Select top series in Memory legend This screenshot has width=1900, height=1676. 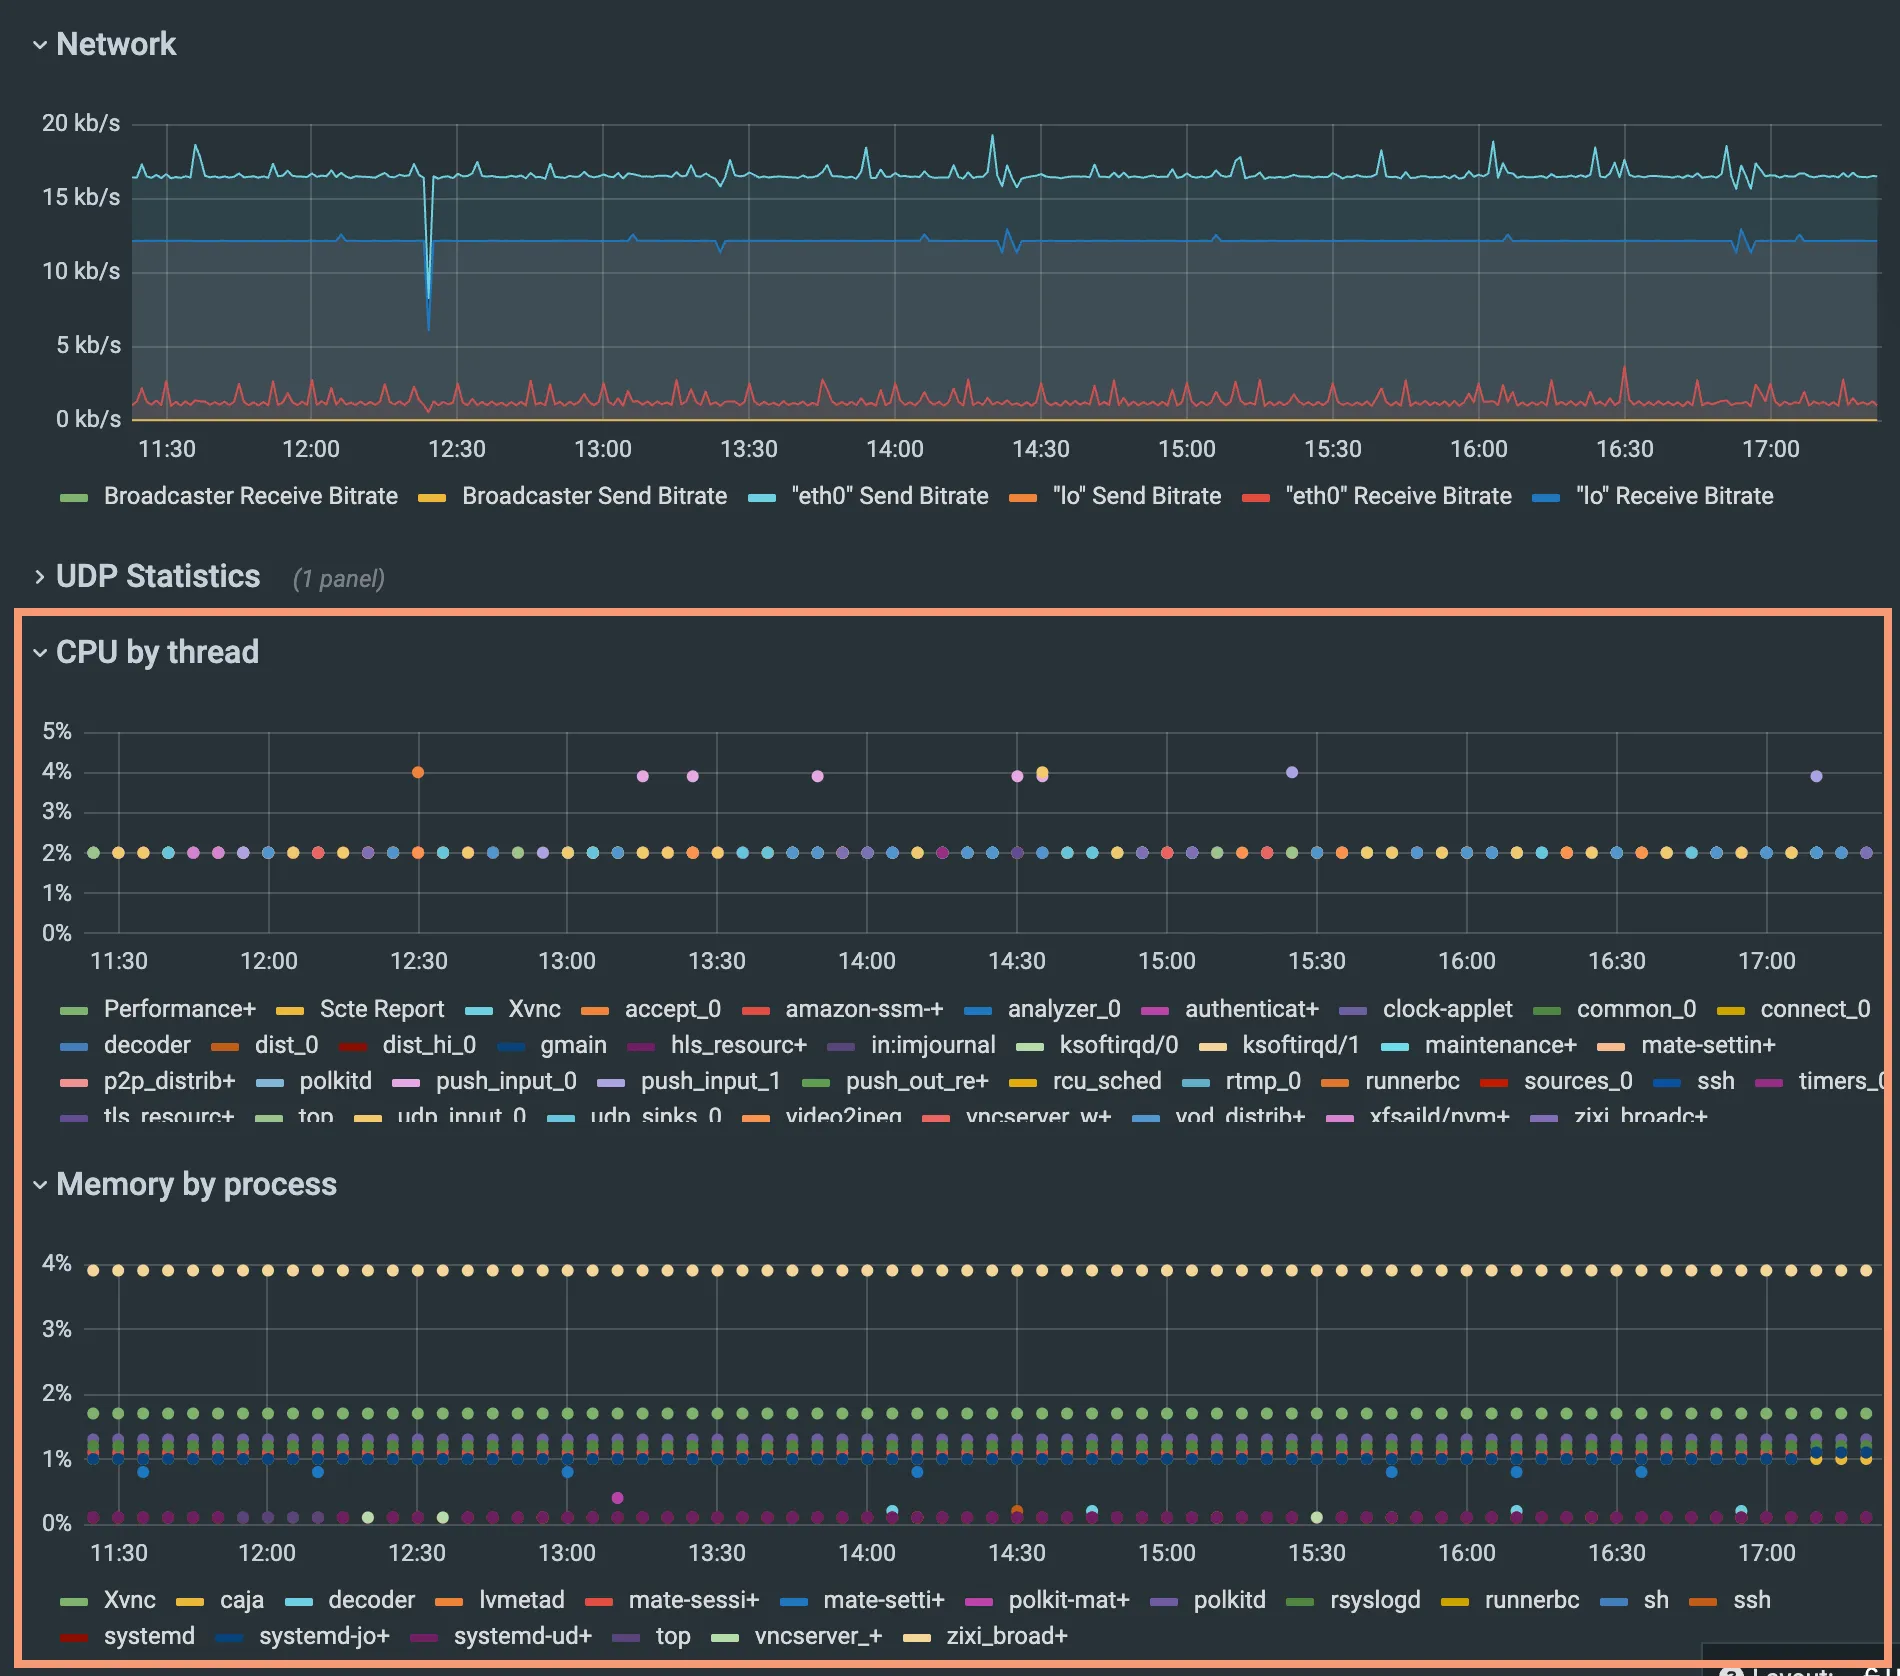[x=673, y=1636]
